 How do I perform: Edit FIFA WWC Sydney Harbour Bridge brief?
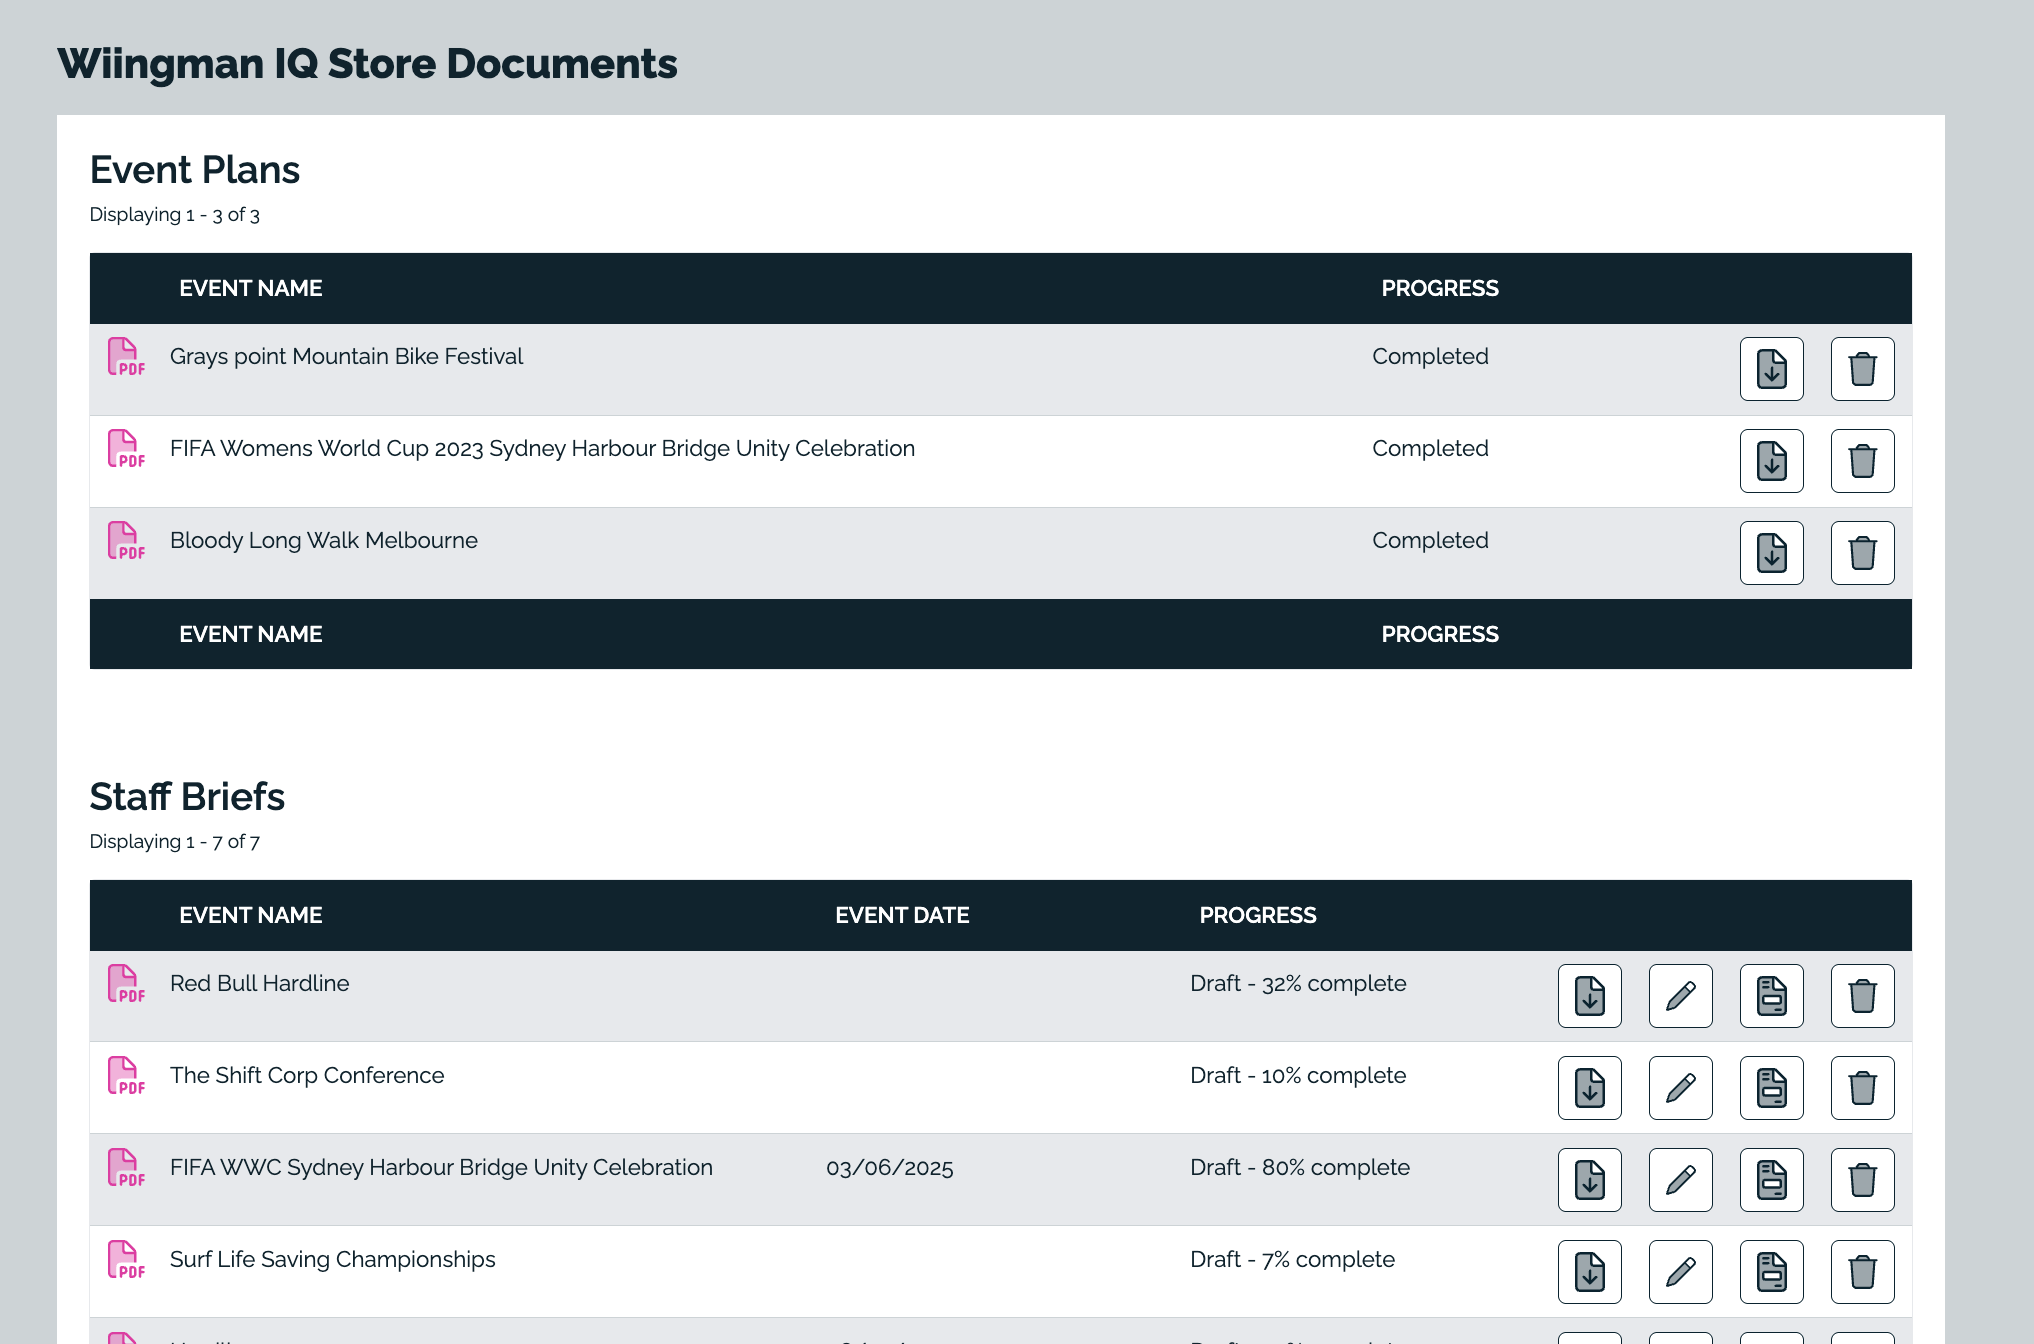pos(1680,1180)
